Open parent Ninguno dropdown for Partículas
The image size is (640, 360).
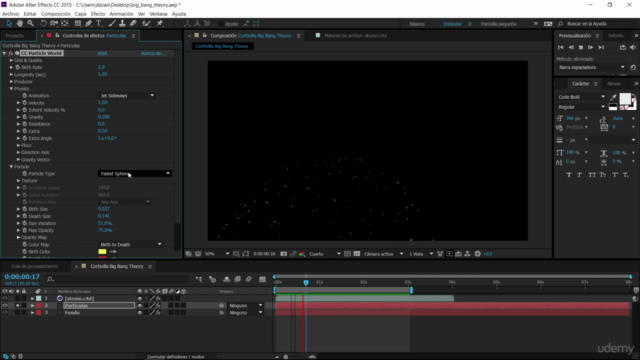(x=245, y=305)
